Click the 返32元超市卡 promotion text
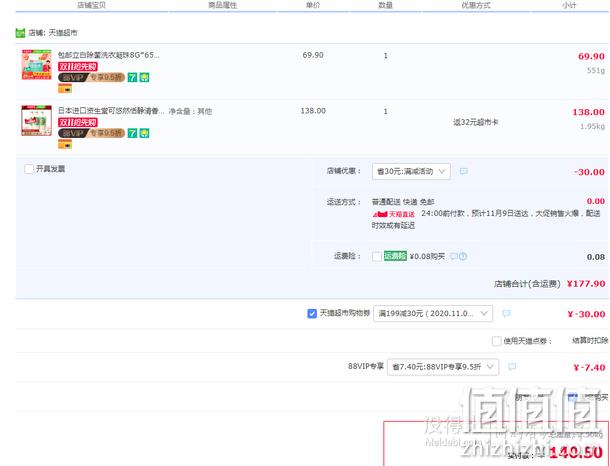 pos(475,122)
